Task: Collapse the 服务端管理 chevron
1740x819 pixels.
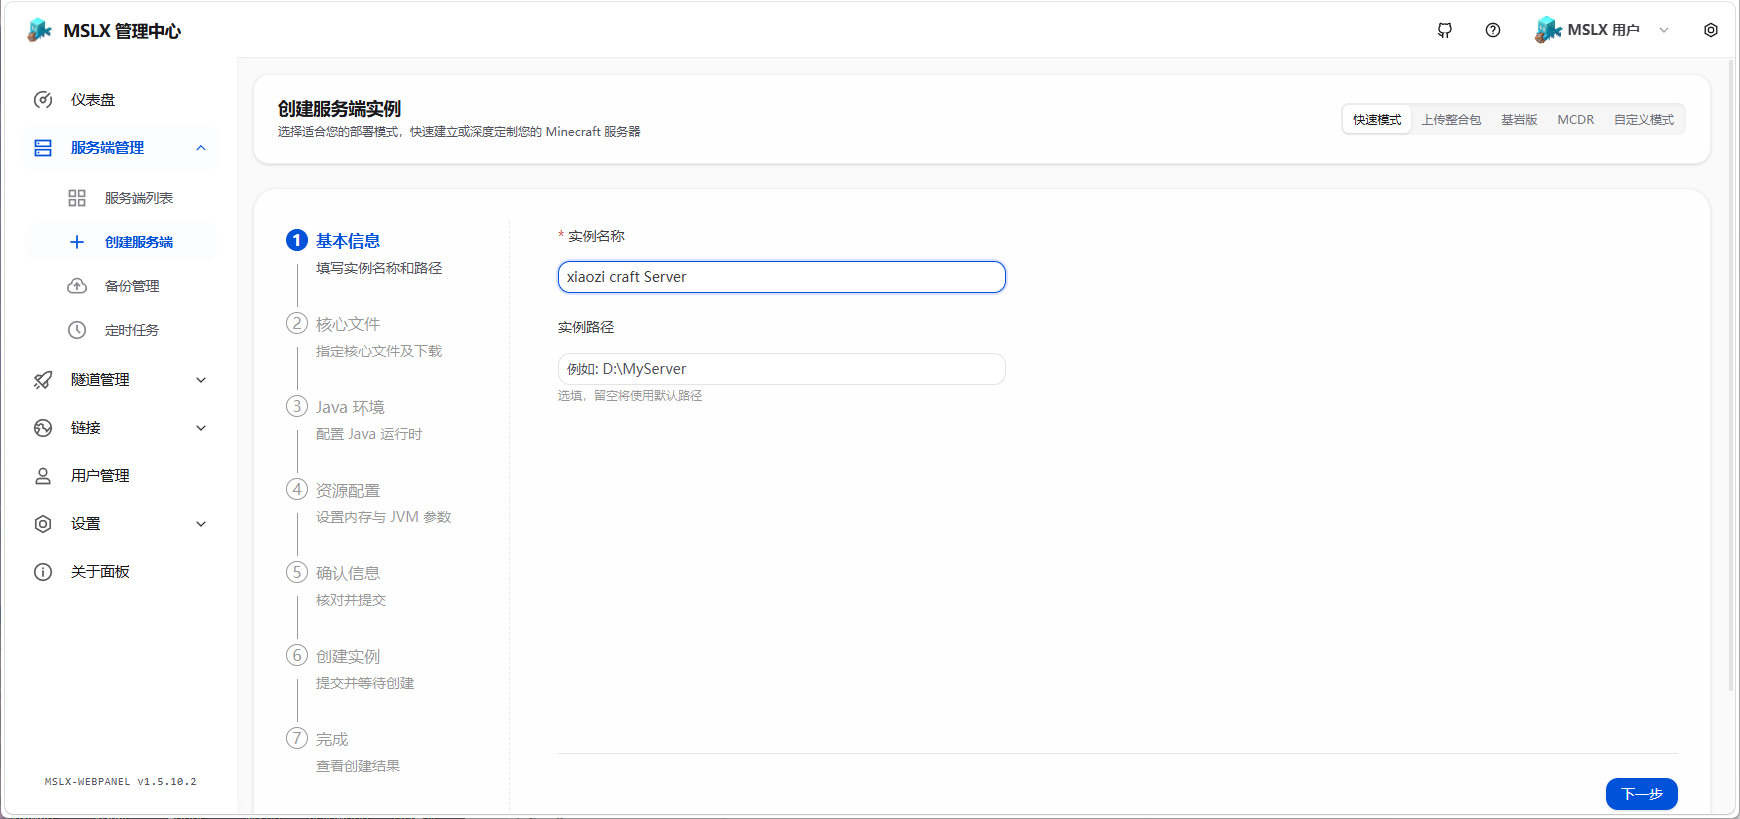Action: pos(201,148)
